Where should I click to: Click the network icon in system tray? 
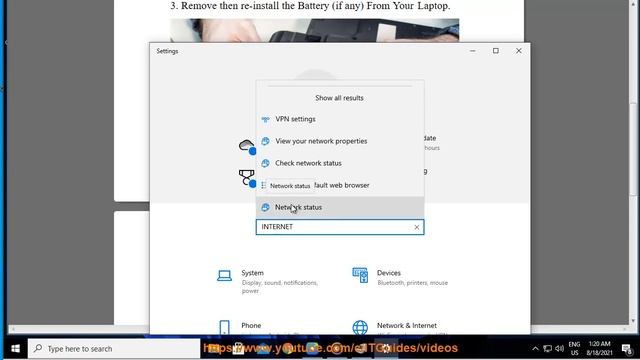547,349
